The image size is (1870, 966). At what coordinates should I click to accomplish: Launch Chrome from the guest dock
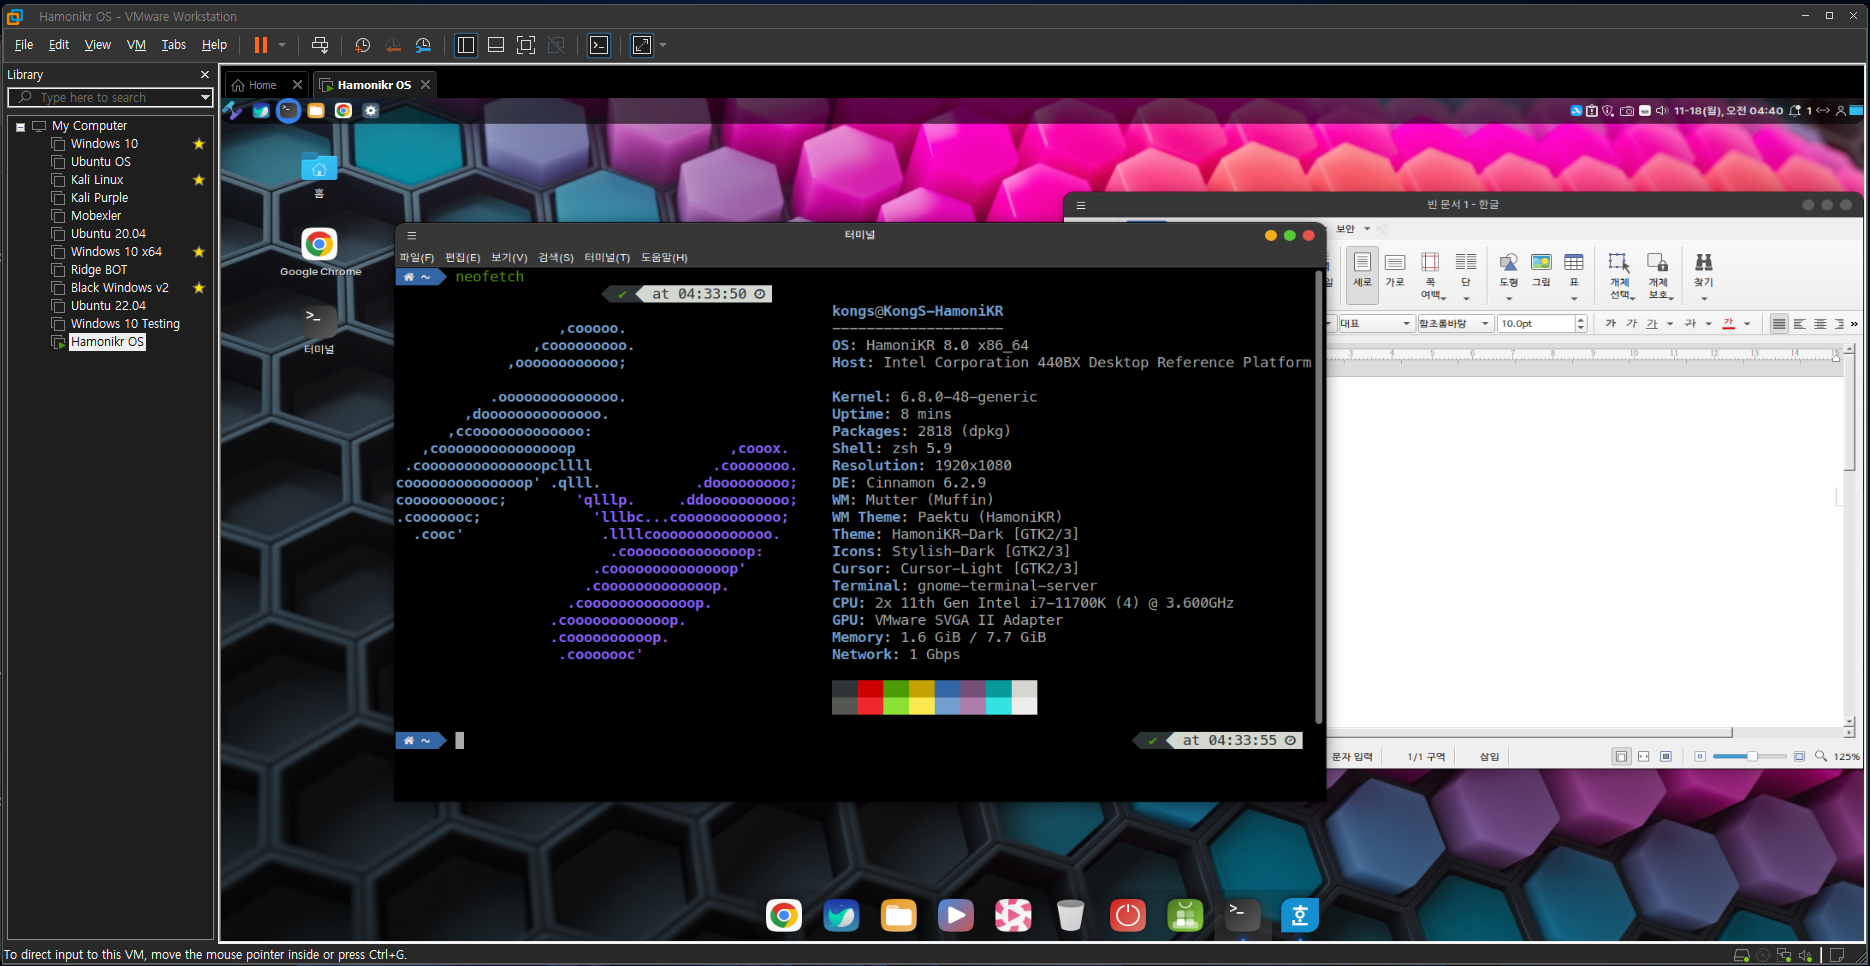click(784, 915)
